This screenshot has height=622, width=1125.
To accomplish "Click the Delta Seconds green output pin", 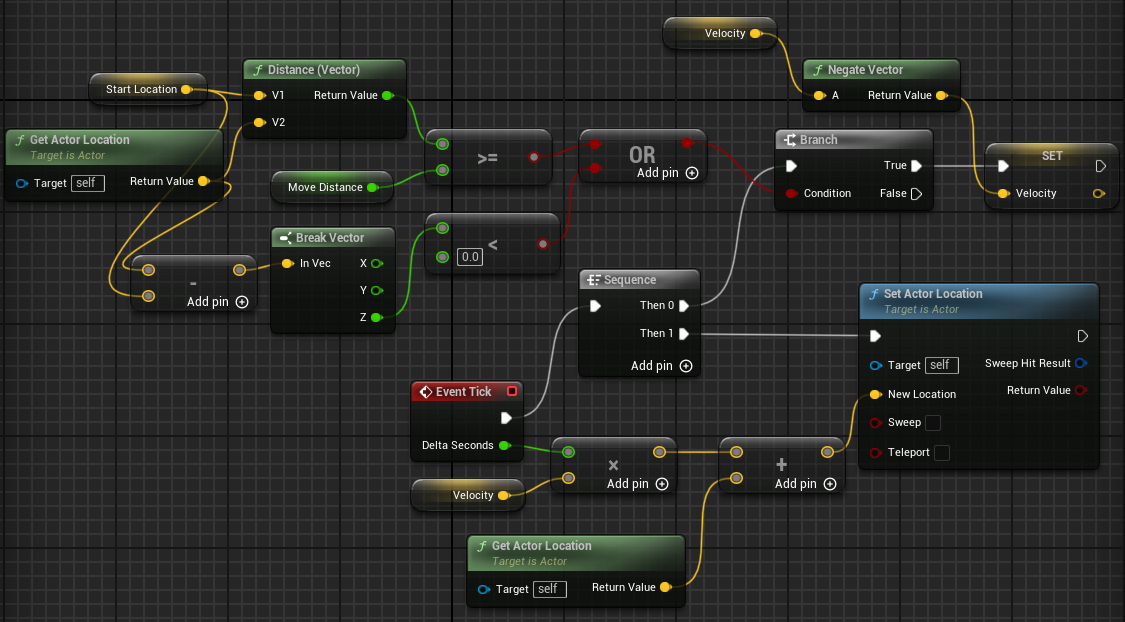I will (x=504, y=446).
